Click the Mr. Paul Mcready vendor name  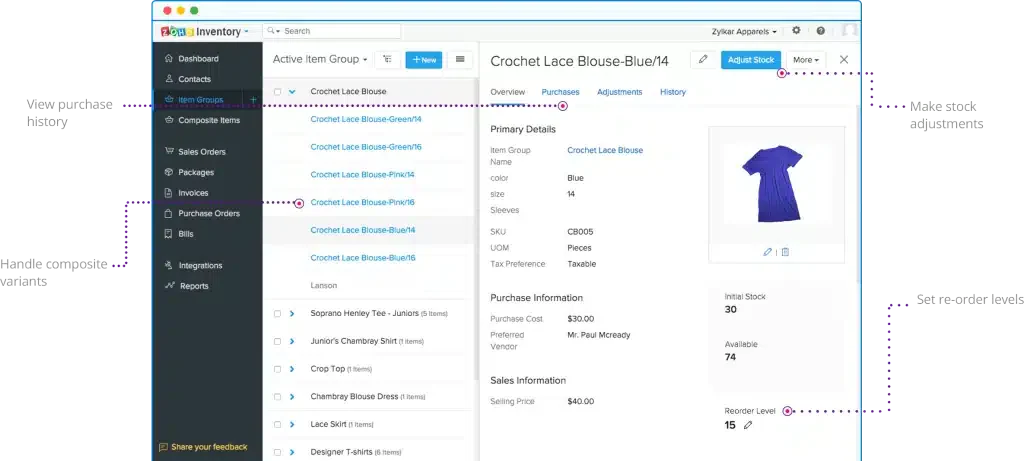[x=599, y=335]
